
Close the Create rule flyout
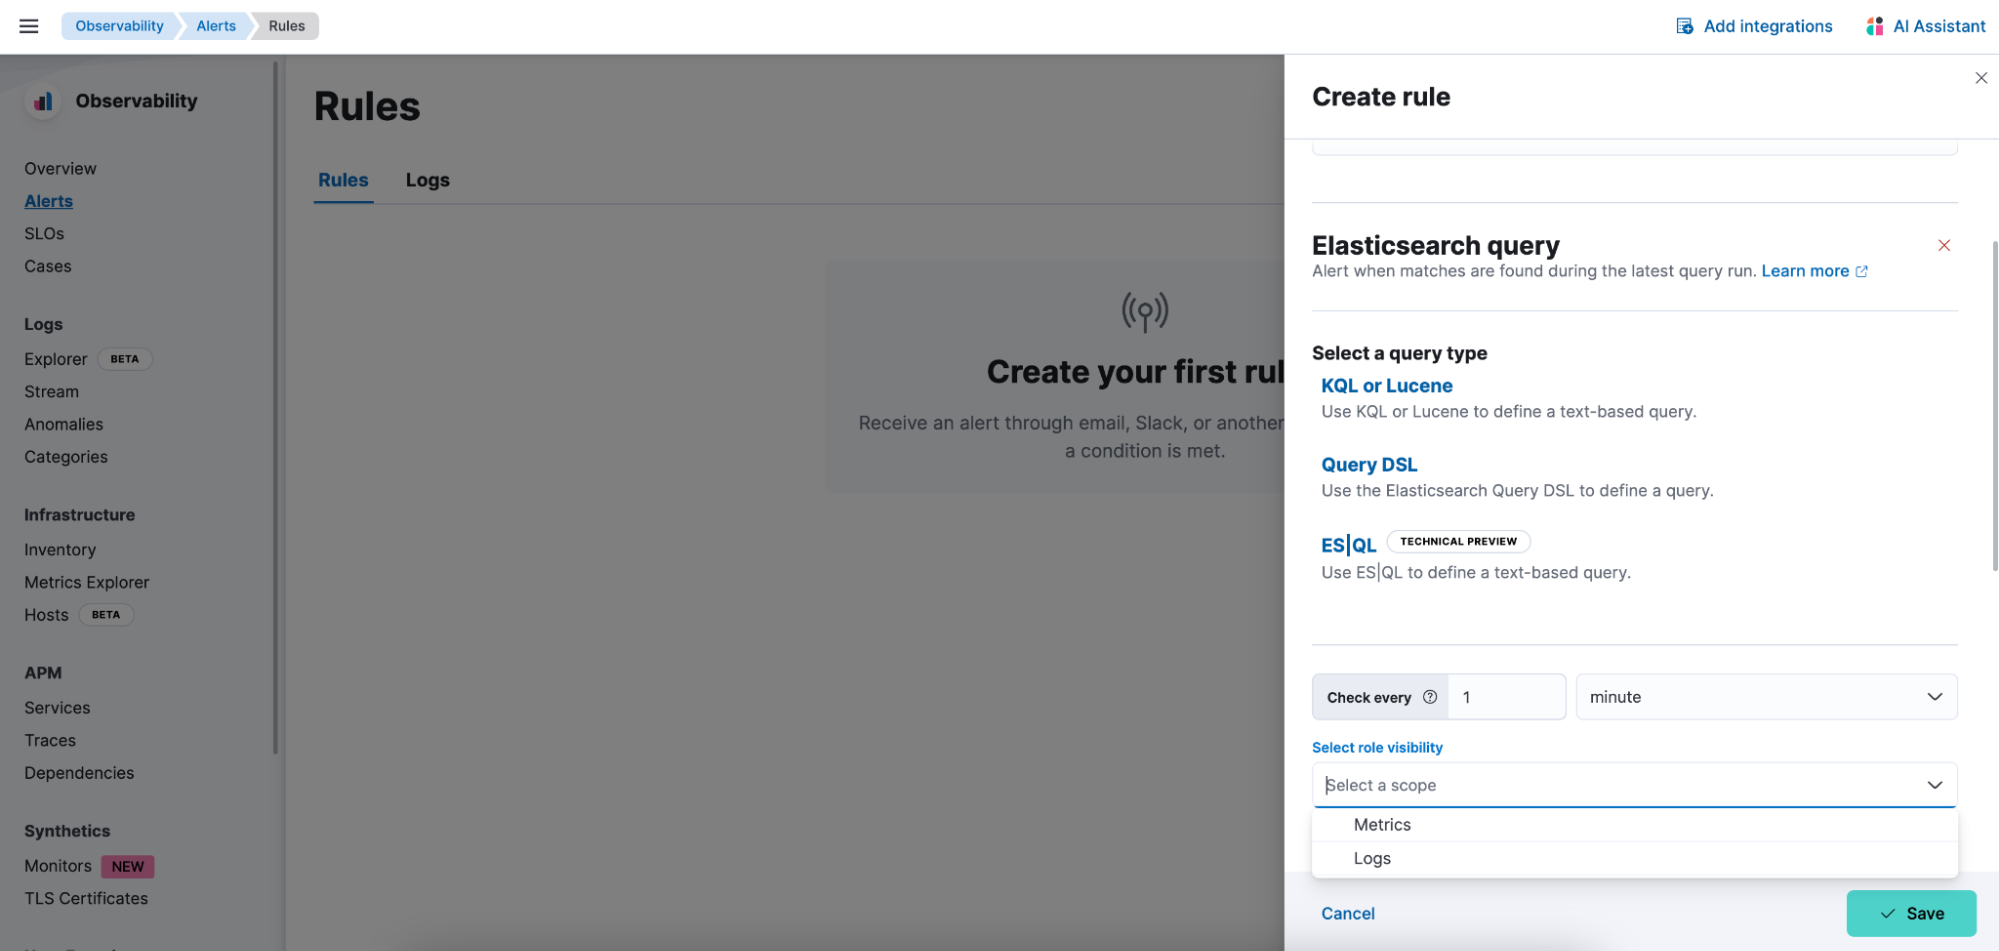(1981, 77)
